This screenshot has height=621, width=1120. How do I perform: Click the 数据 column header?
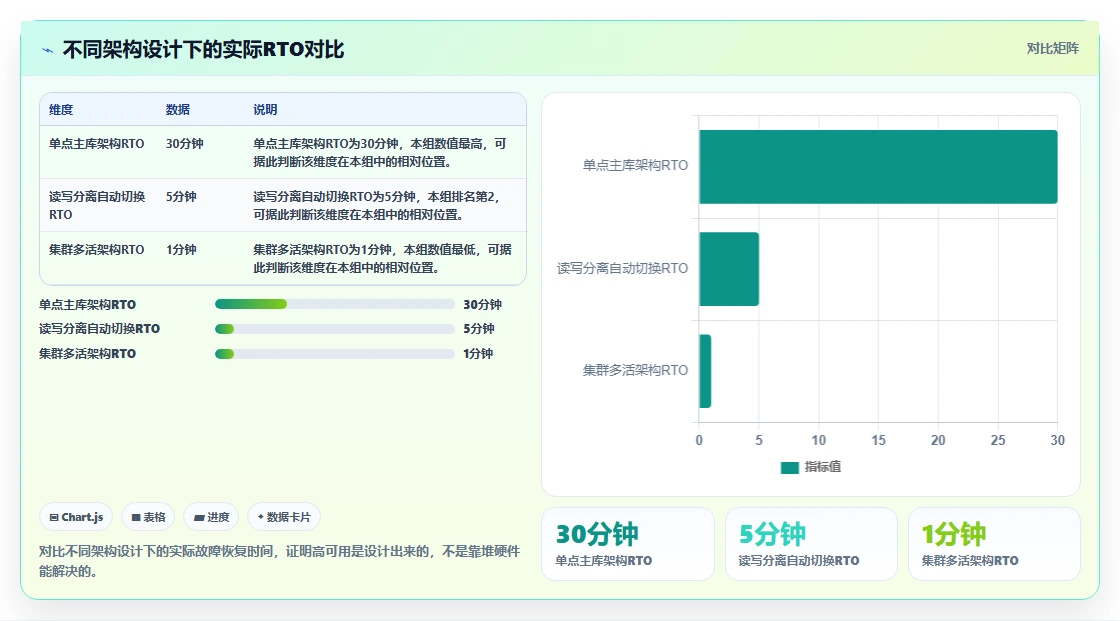(178, 109)
